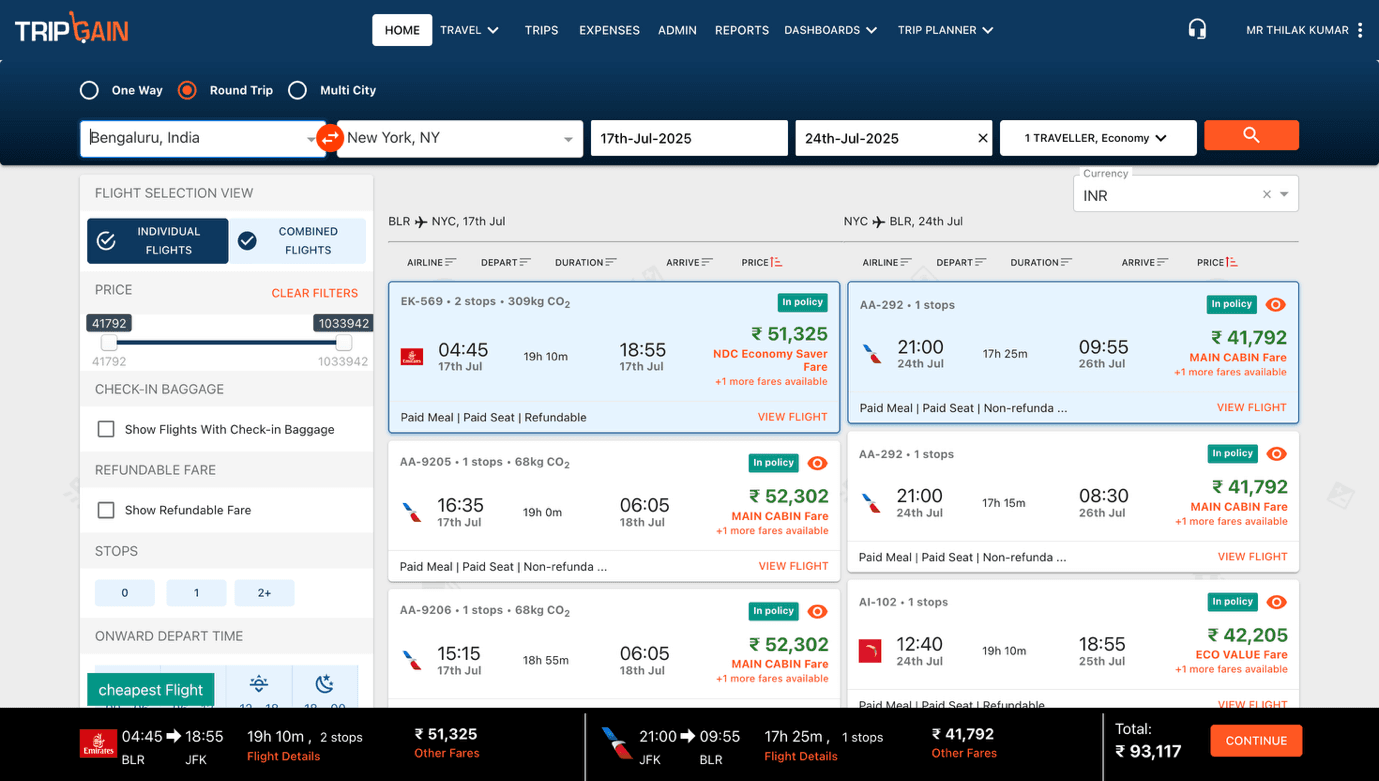Click the maximum price slider handle
Image resolution: width=1379 pixels, height=781 pixels.
[343, 342]
